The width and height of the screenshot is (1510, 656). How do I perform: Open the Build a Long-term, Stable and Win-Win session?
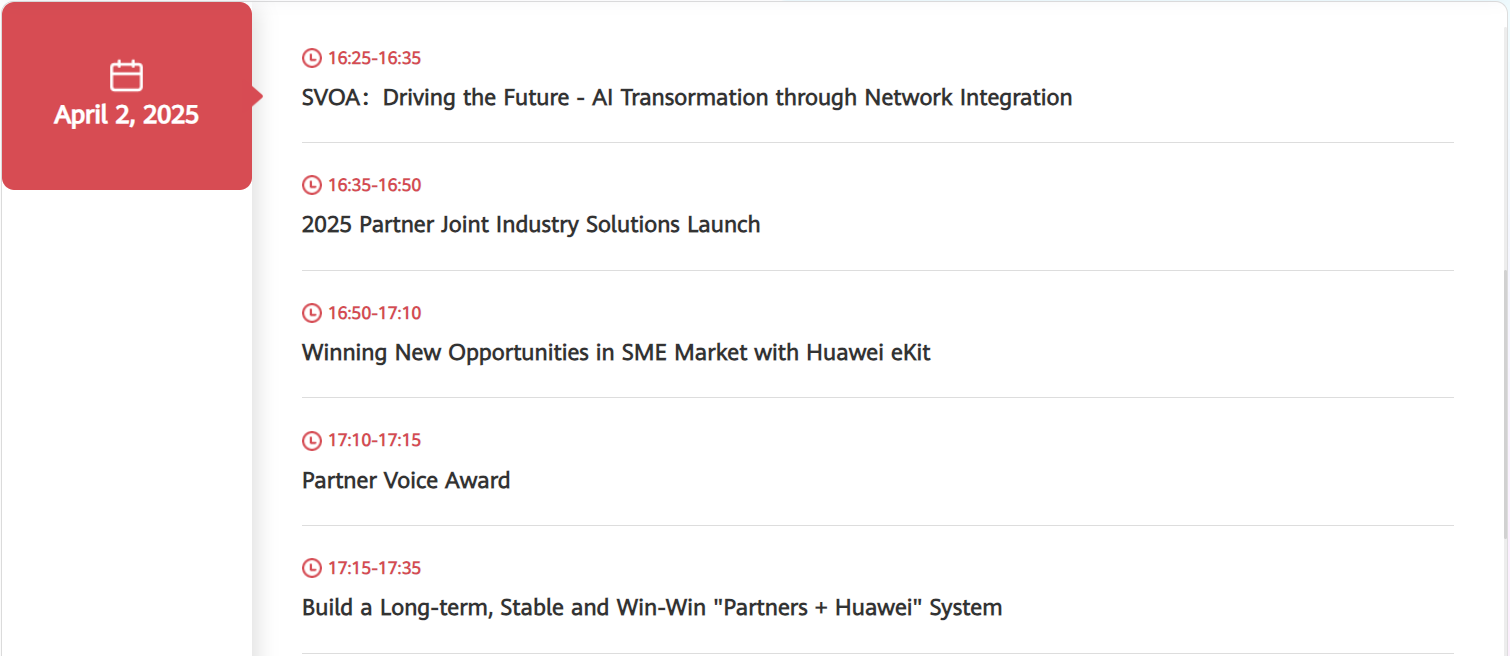(652, 608)
